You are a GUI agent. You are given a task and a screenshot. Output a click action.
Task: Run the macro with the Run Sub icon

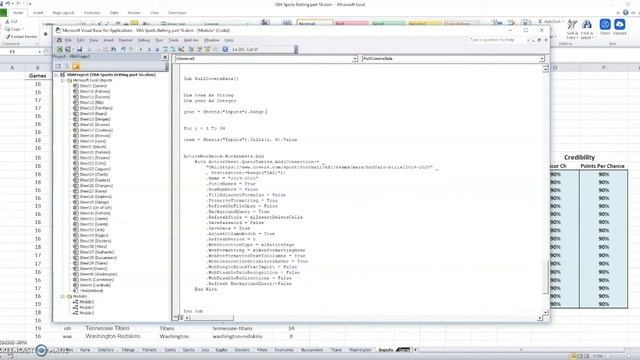[140, 49]
